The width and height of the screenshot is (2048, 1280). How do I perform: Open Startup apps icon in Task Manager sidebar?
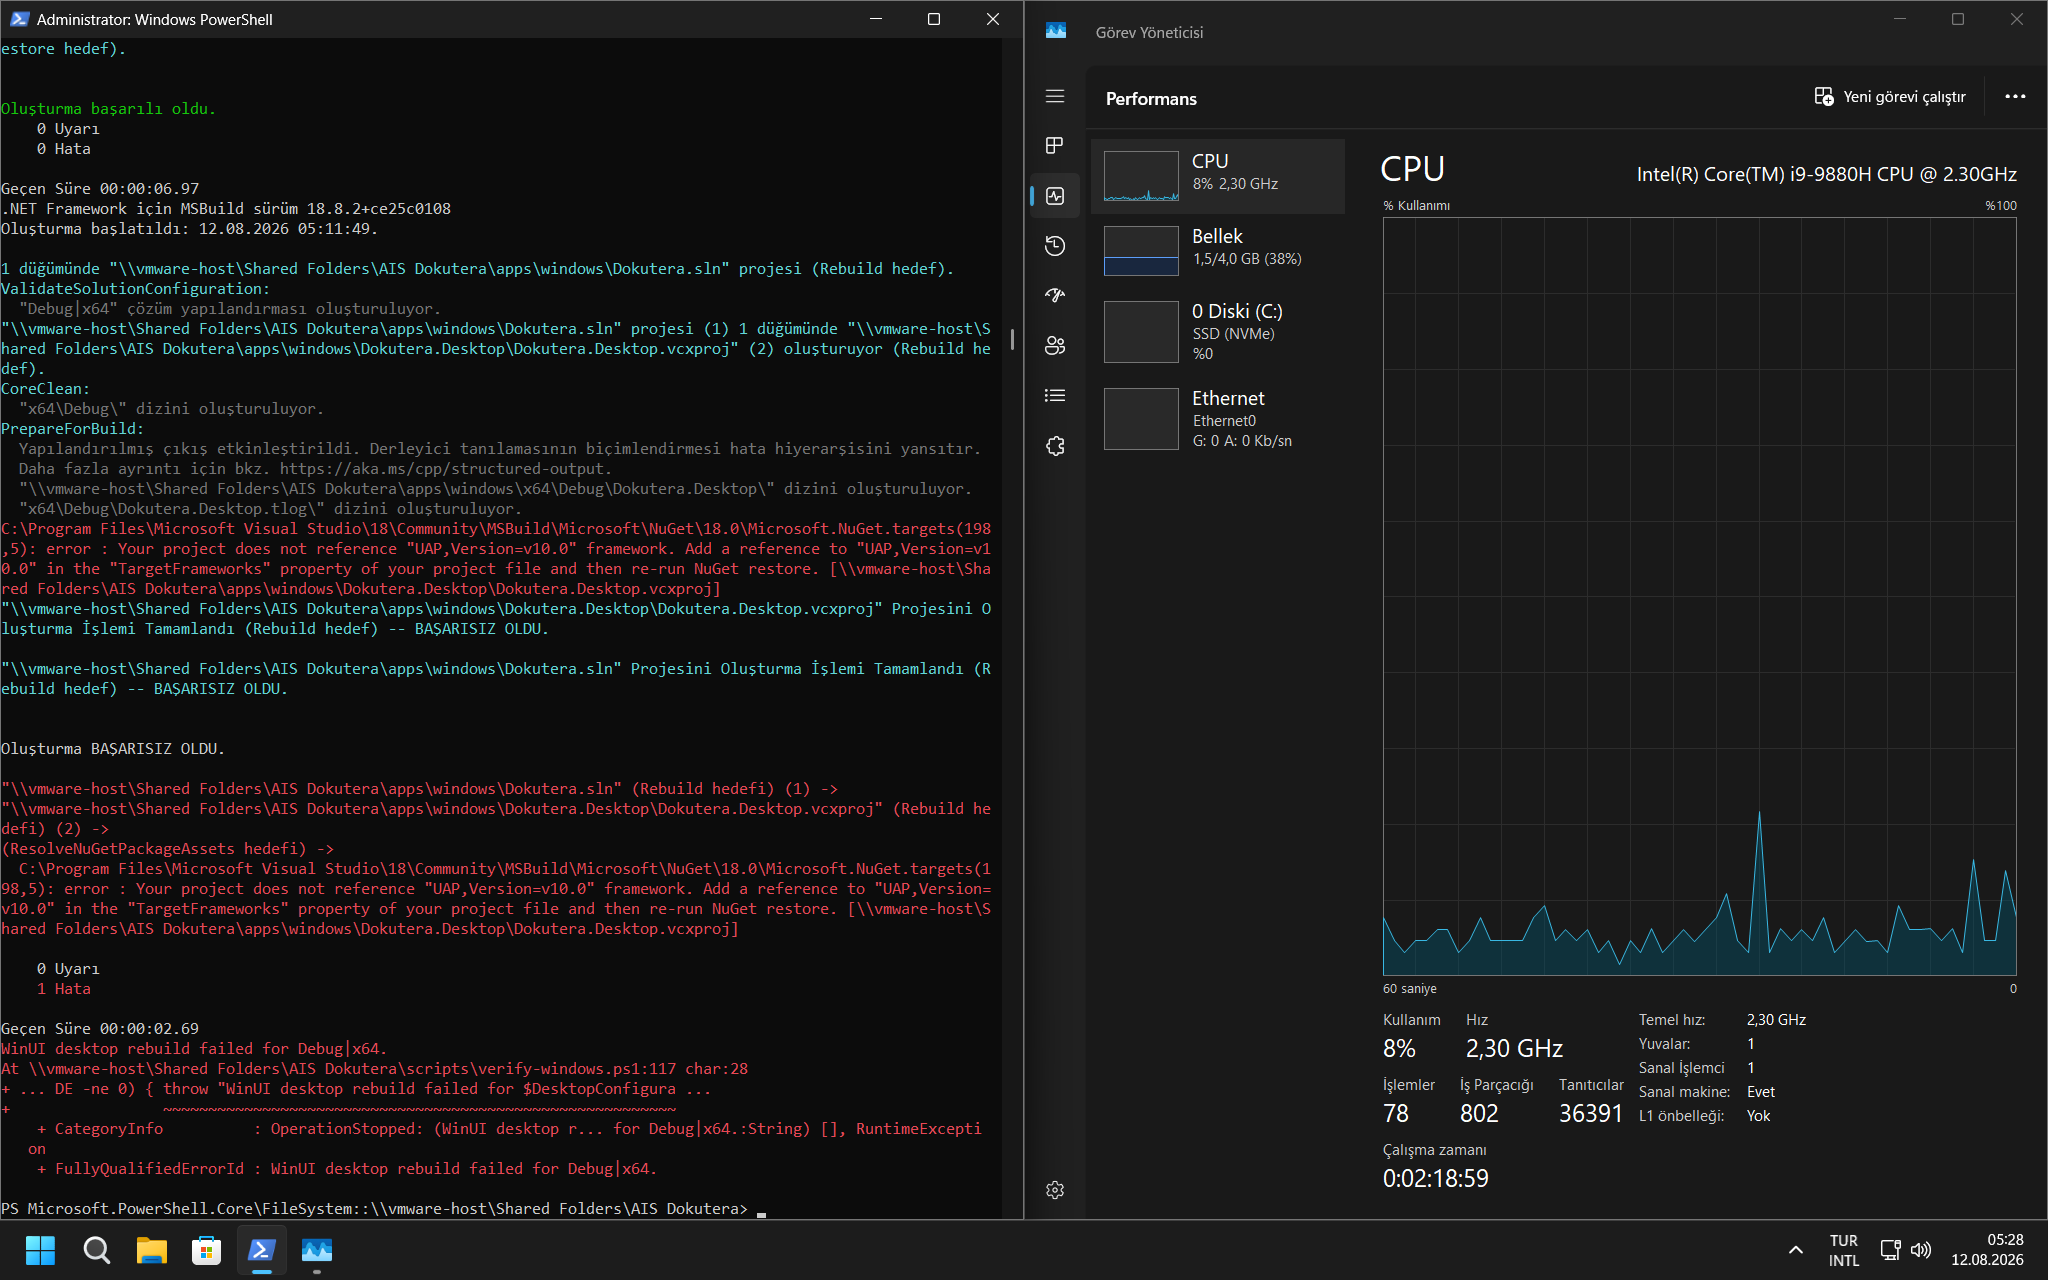[x=1055, y=296]
